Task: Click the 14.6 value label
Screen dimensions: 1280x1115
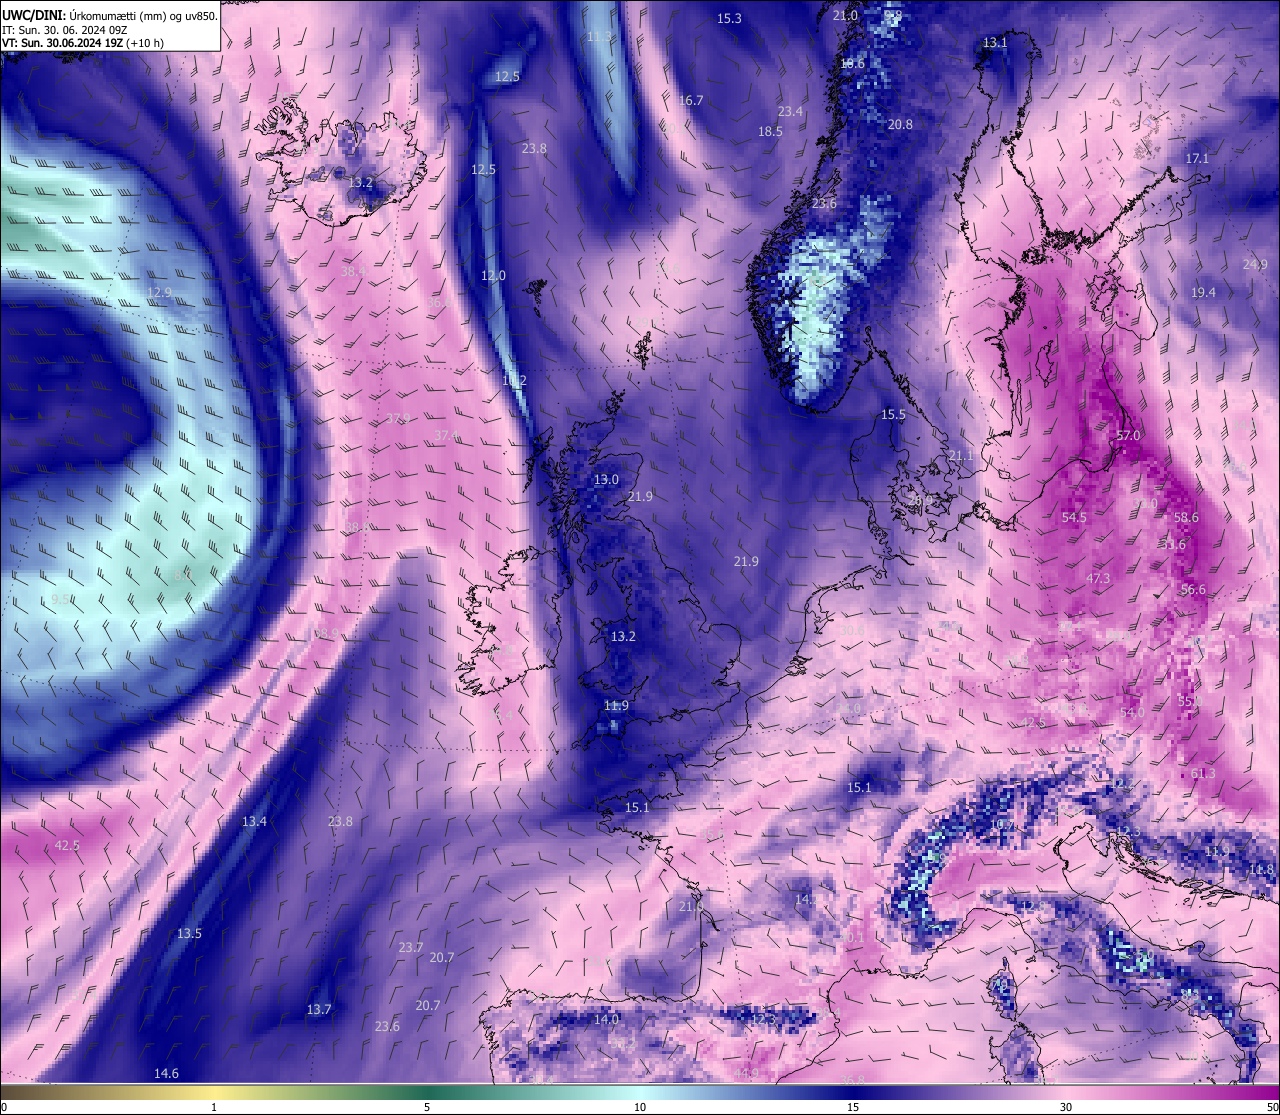Action: click(166, 1074)
